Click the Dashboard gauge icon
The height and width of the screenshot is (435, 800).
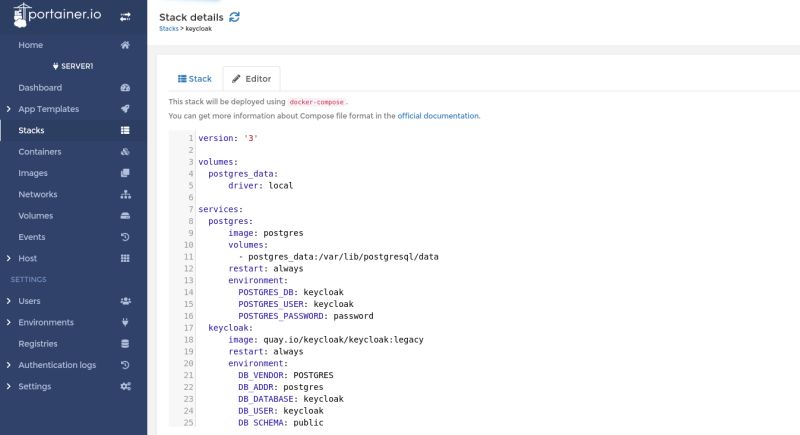coord(125,88)
